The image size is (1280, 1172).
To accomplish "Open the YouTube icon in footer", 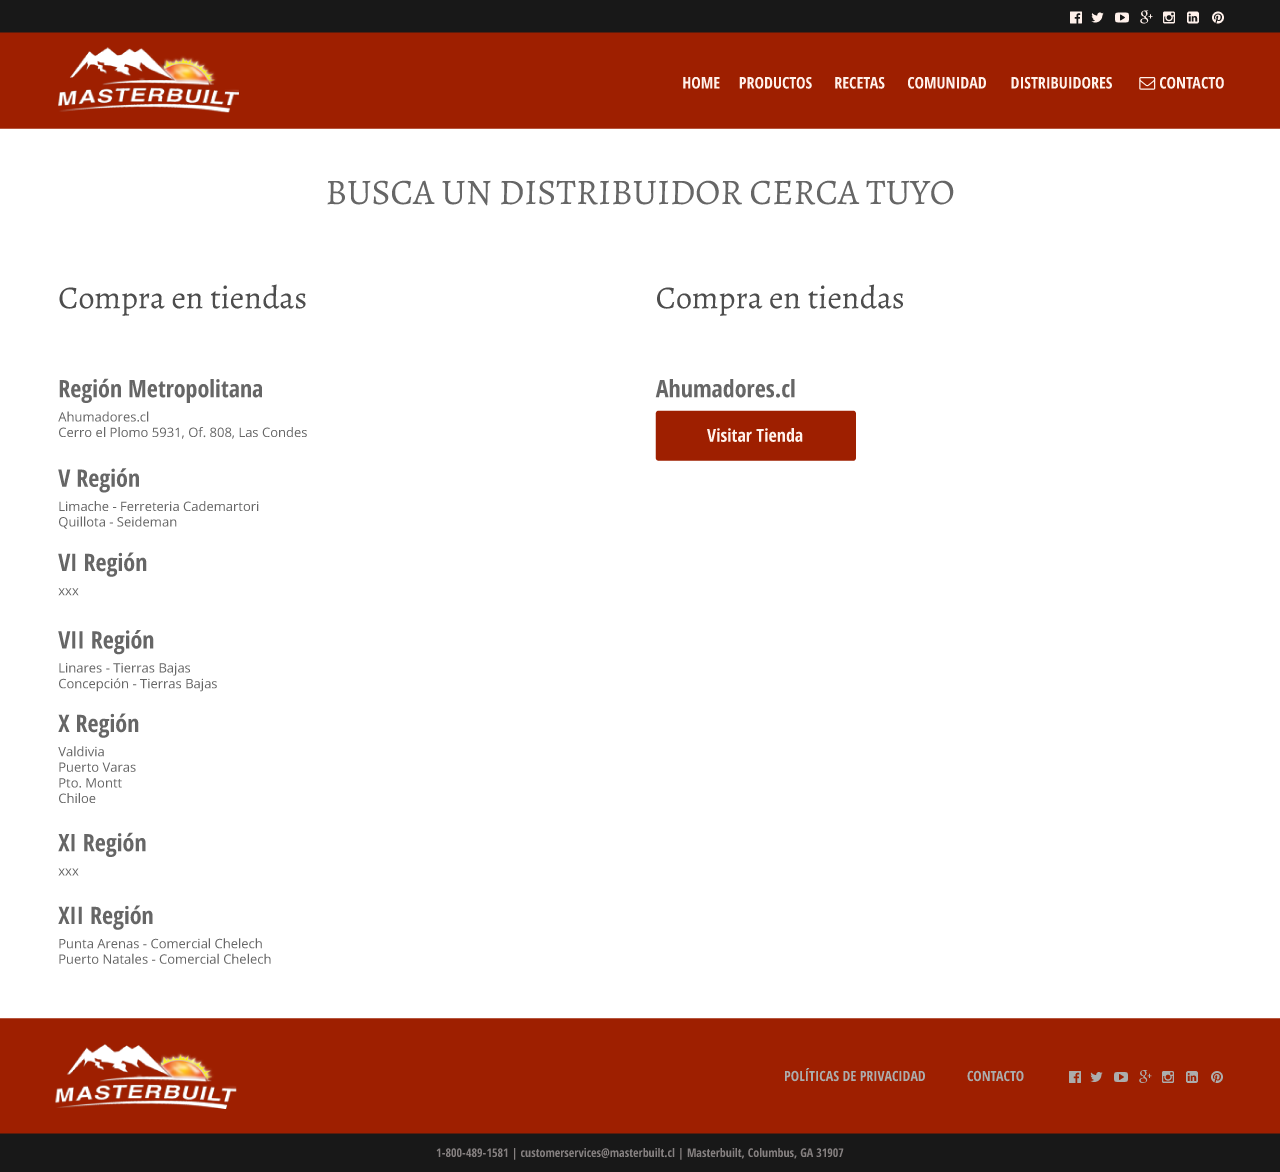I will [x=1120, y=1077].
